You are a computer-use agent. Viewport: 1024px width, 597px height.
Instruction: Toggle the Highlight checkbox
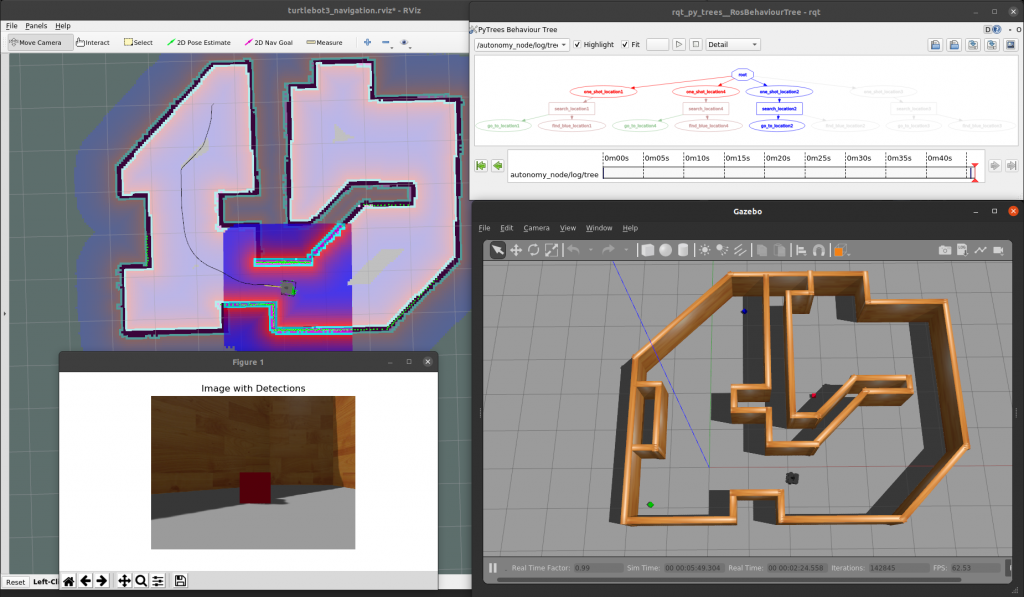(x=577, y=44)
